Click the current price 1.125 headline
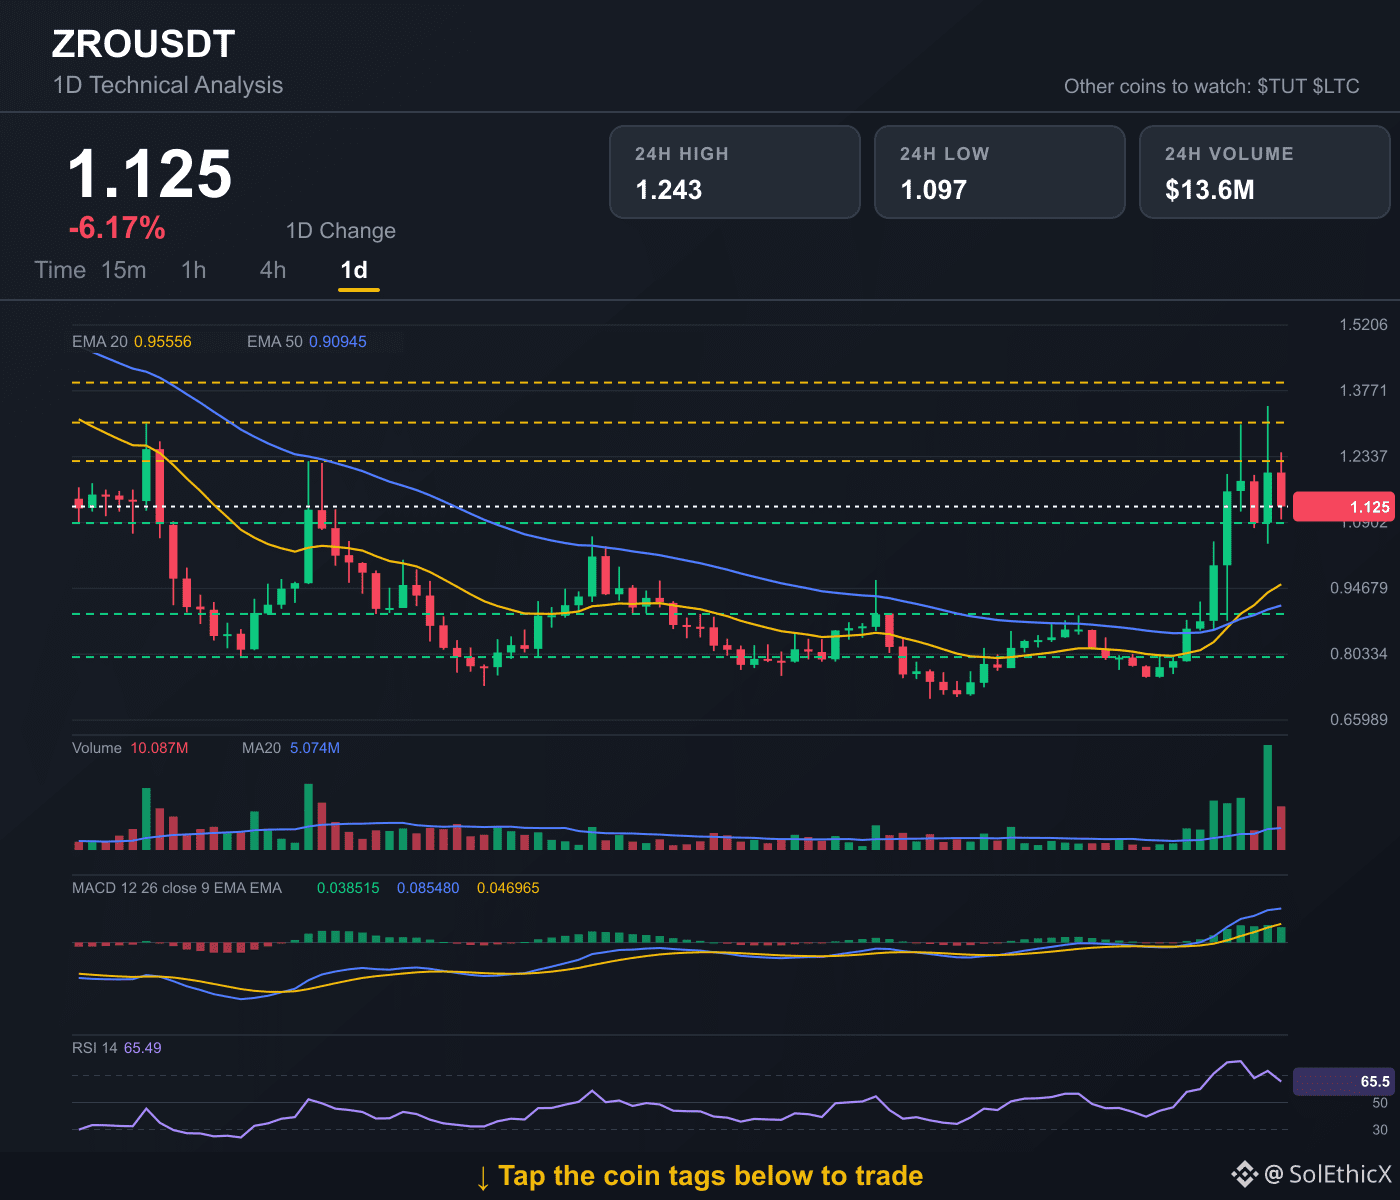 [150, 175]
